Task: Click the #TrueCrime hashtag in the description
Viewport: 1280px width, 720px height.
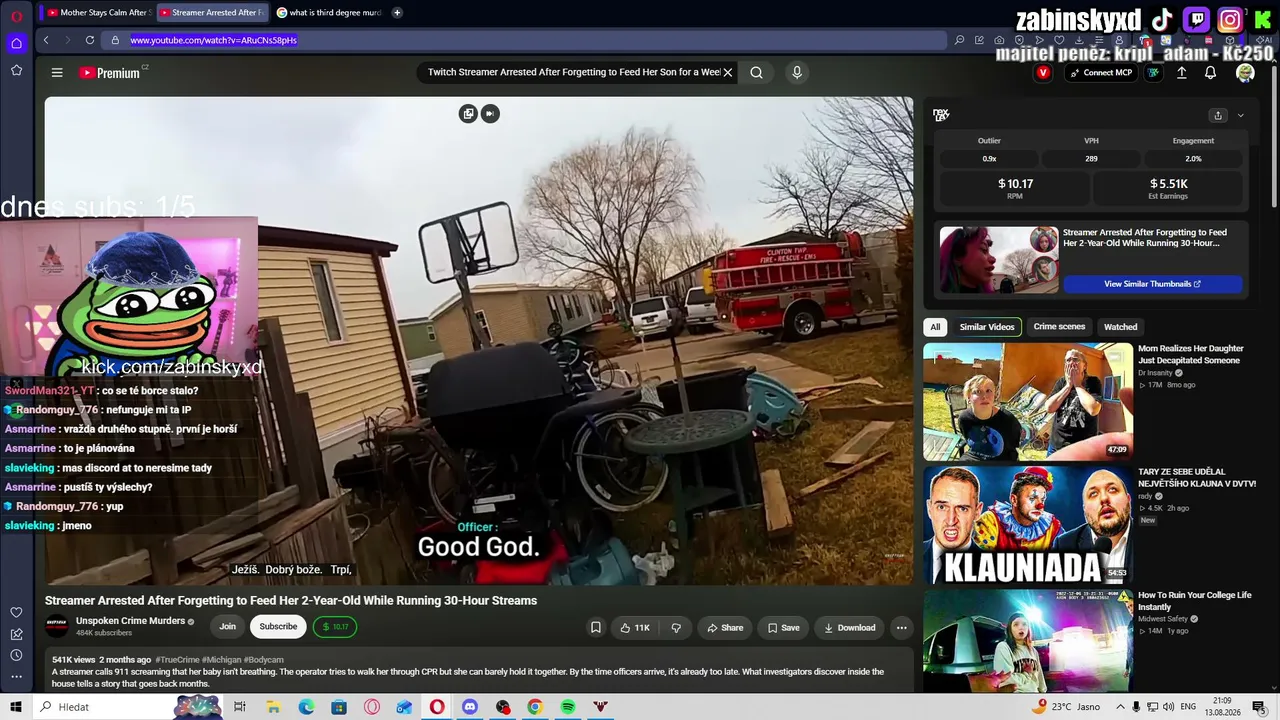Action: click(x=178, y=660)
